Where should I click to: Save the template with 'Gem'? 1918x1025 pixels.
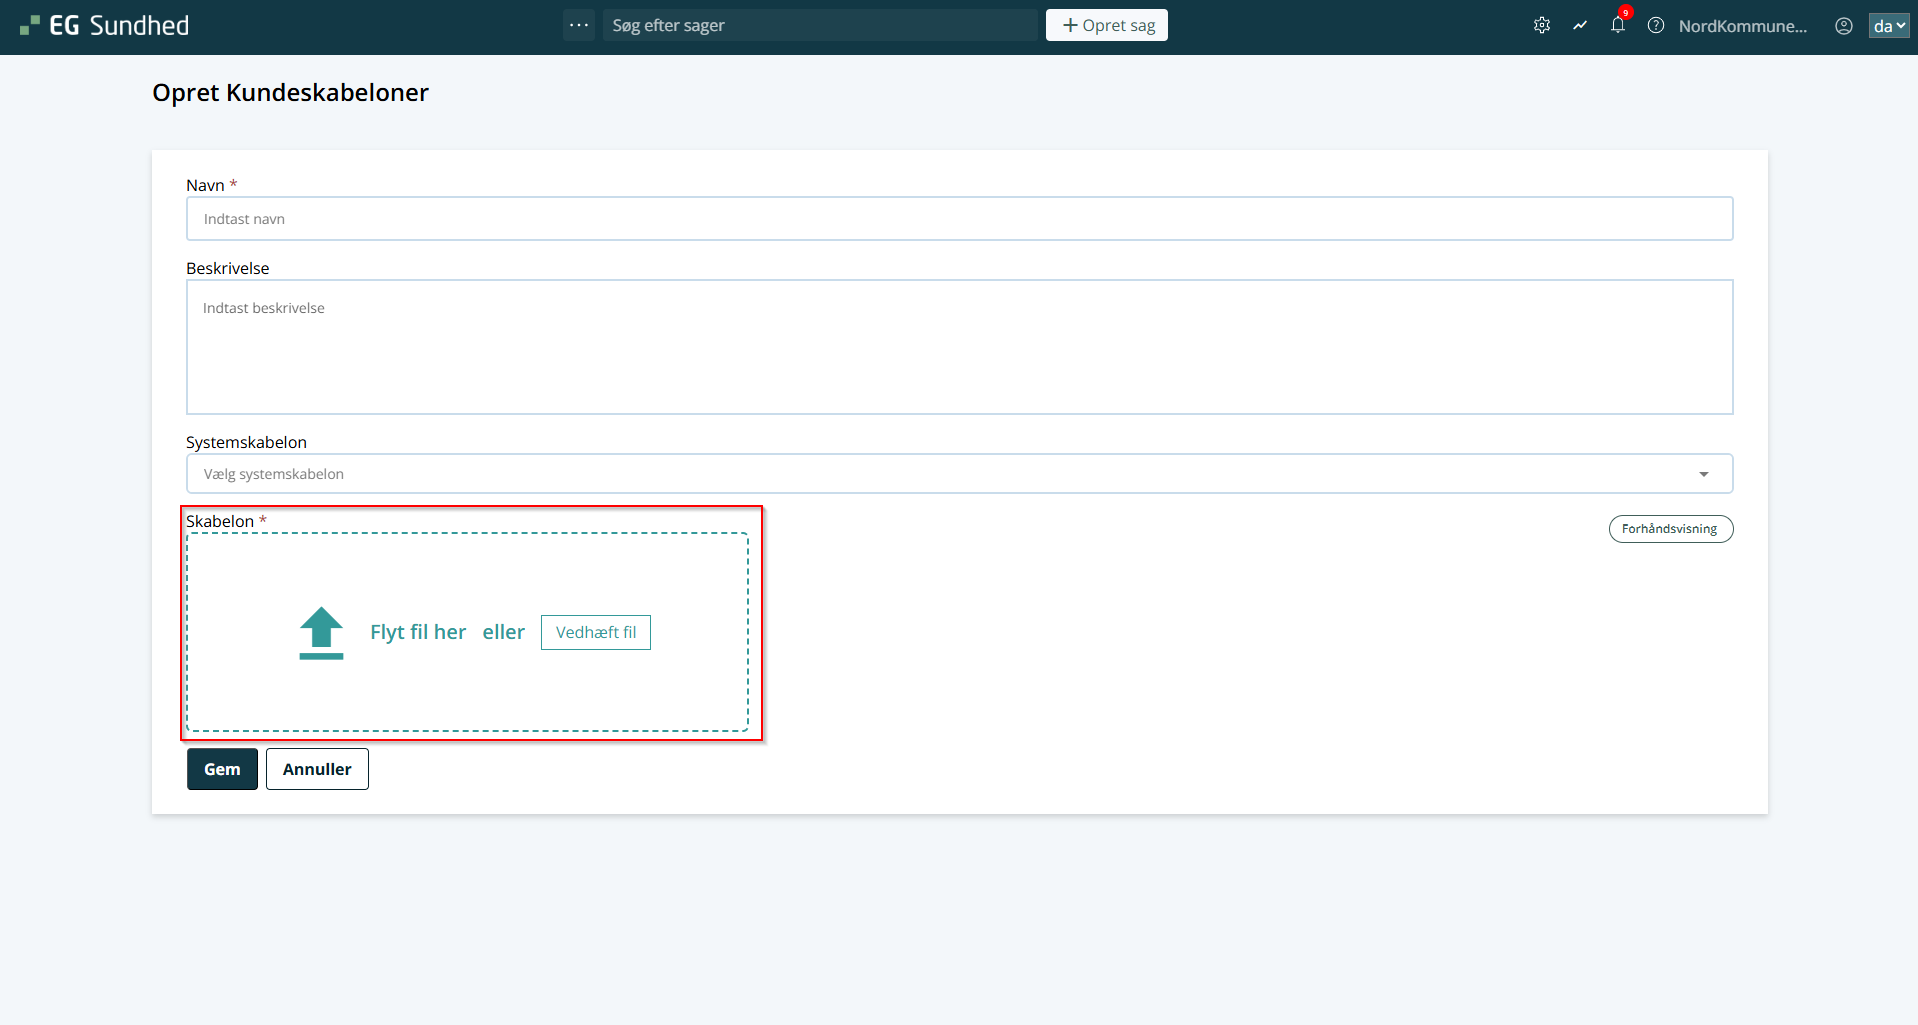point(222,769)
